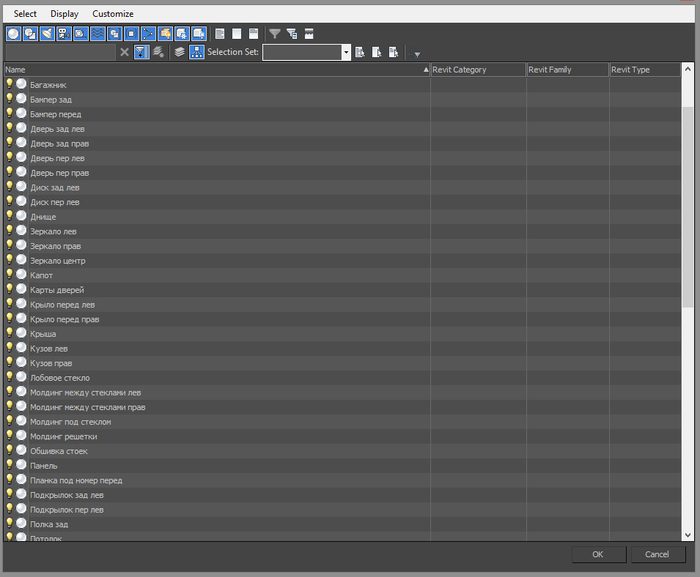Open the Select menu
The image size is (700, 577).
click(x=25, y=14)
